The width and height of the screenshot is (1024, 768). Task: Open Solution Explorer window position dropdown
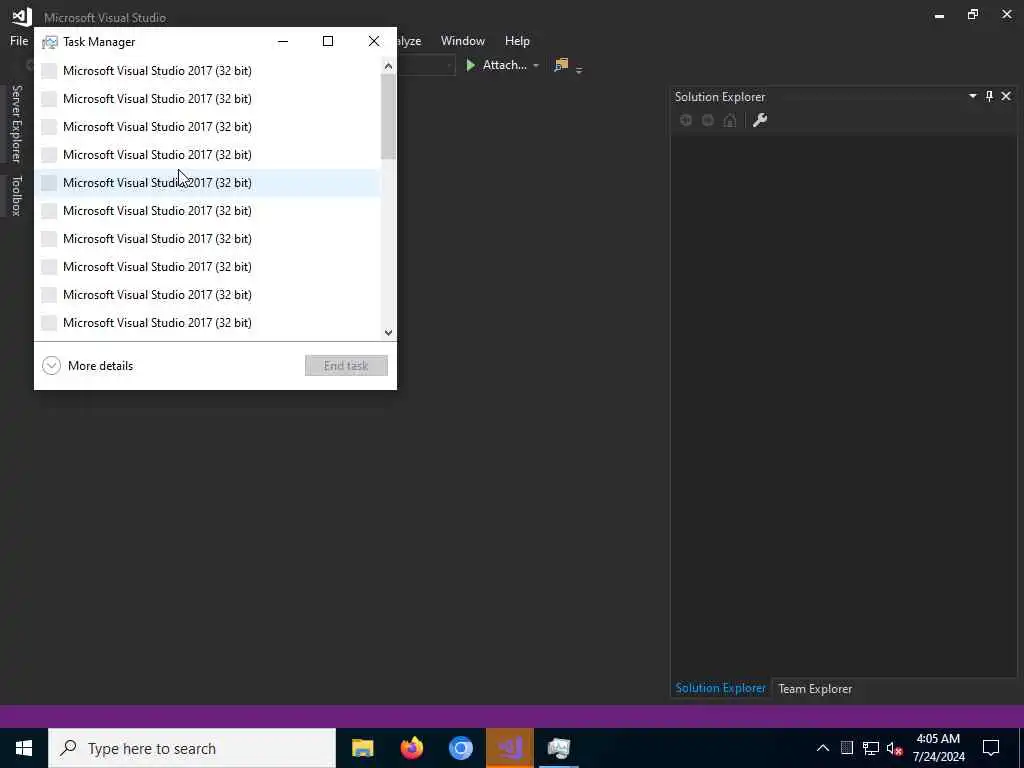tap(972, 96)
